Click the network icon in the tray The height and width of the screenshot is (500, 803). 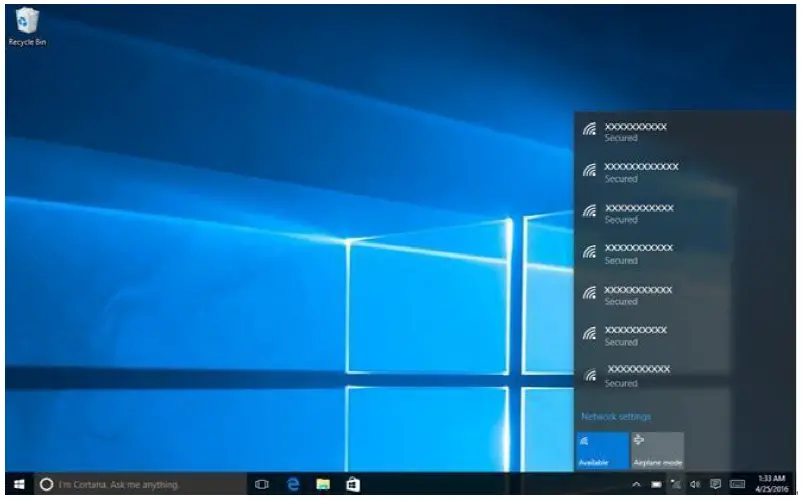coord(676,484)
